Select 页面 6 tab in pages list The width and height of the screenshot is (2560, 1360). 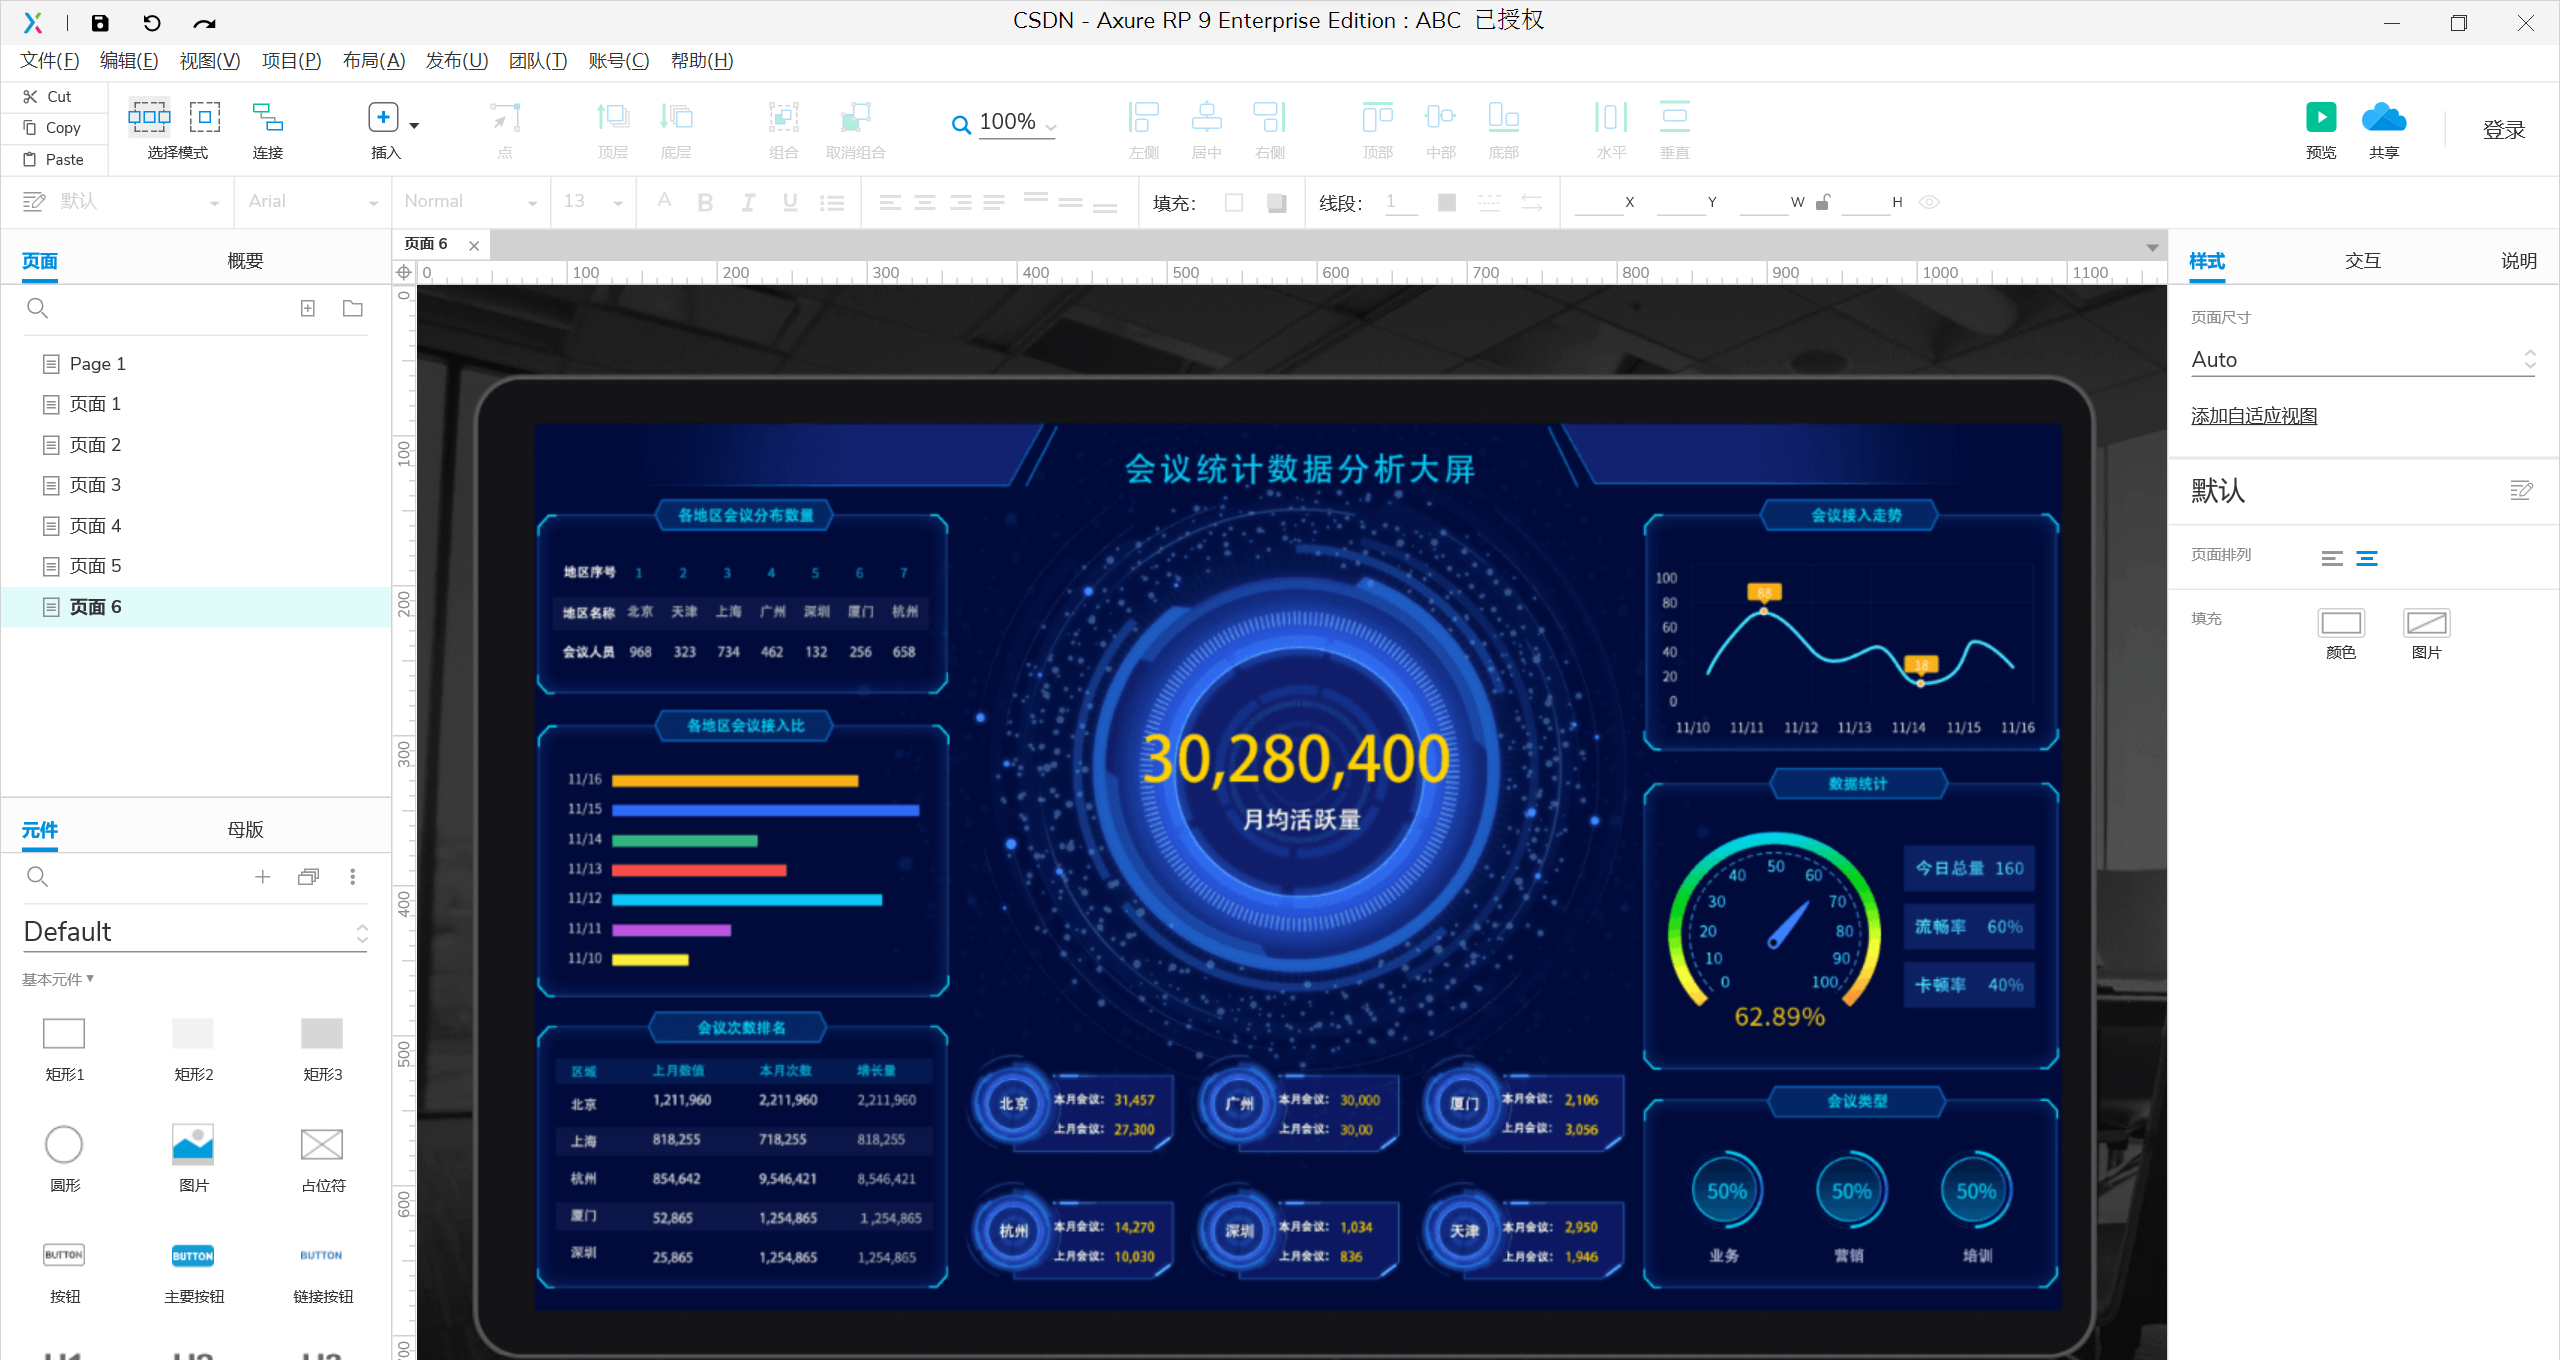pos(97,606)
